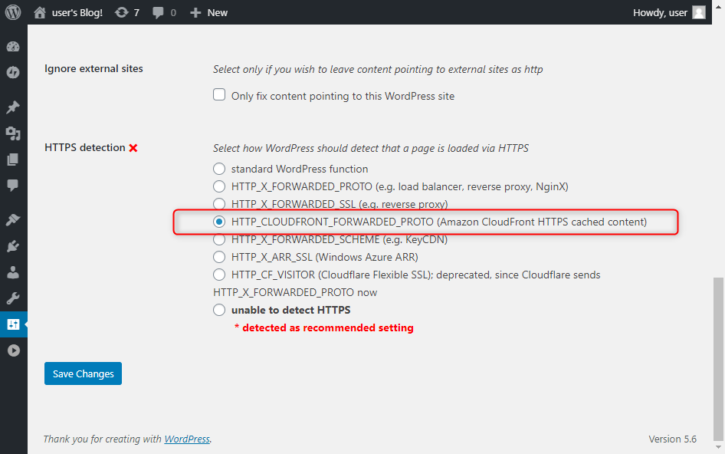Select HTTP_CF_VISITOR Cloudflare Flexible SSL option
Screen dimensions: 725x454
tap(219, 275)
